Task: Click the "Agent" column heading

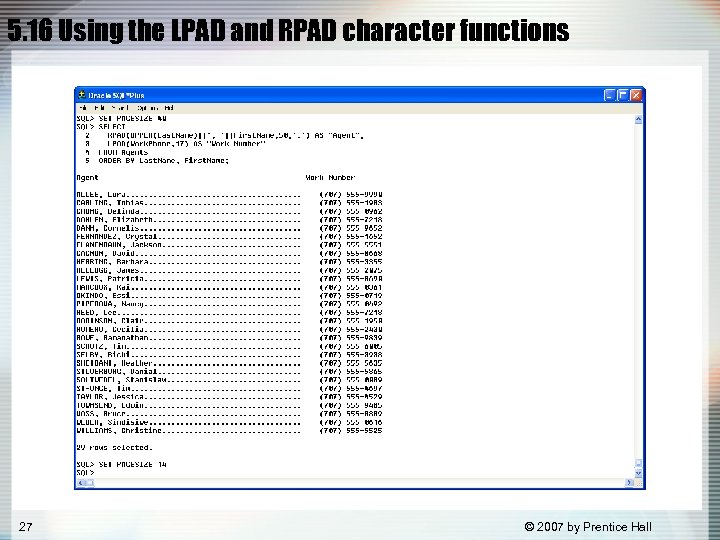Action: (x=87, y=178)
